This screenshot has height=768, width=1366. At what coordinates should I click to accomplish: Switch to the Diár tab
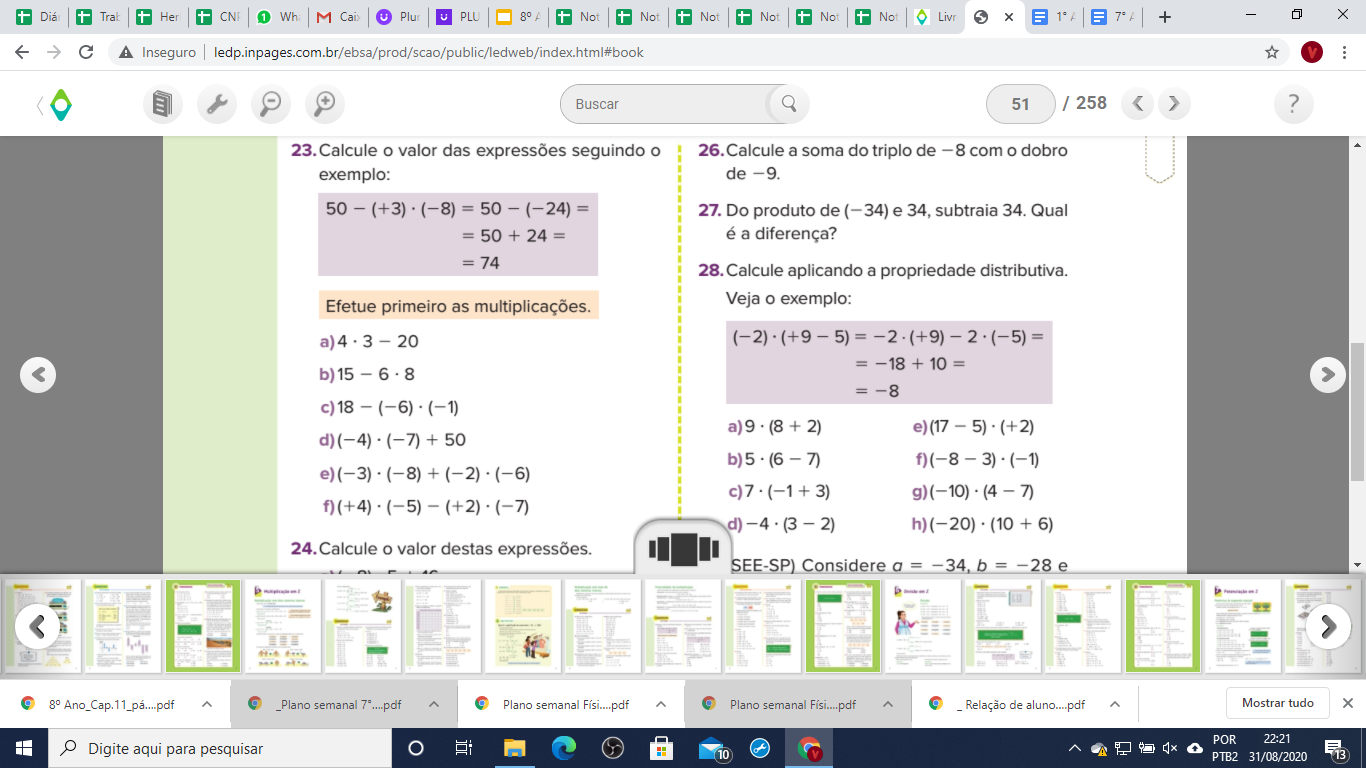[40, 17]
